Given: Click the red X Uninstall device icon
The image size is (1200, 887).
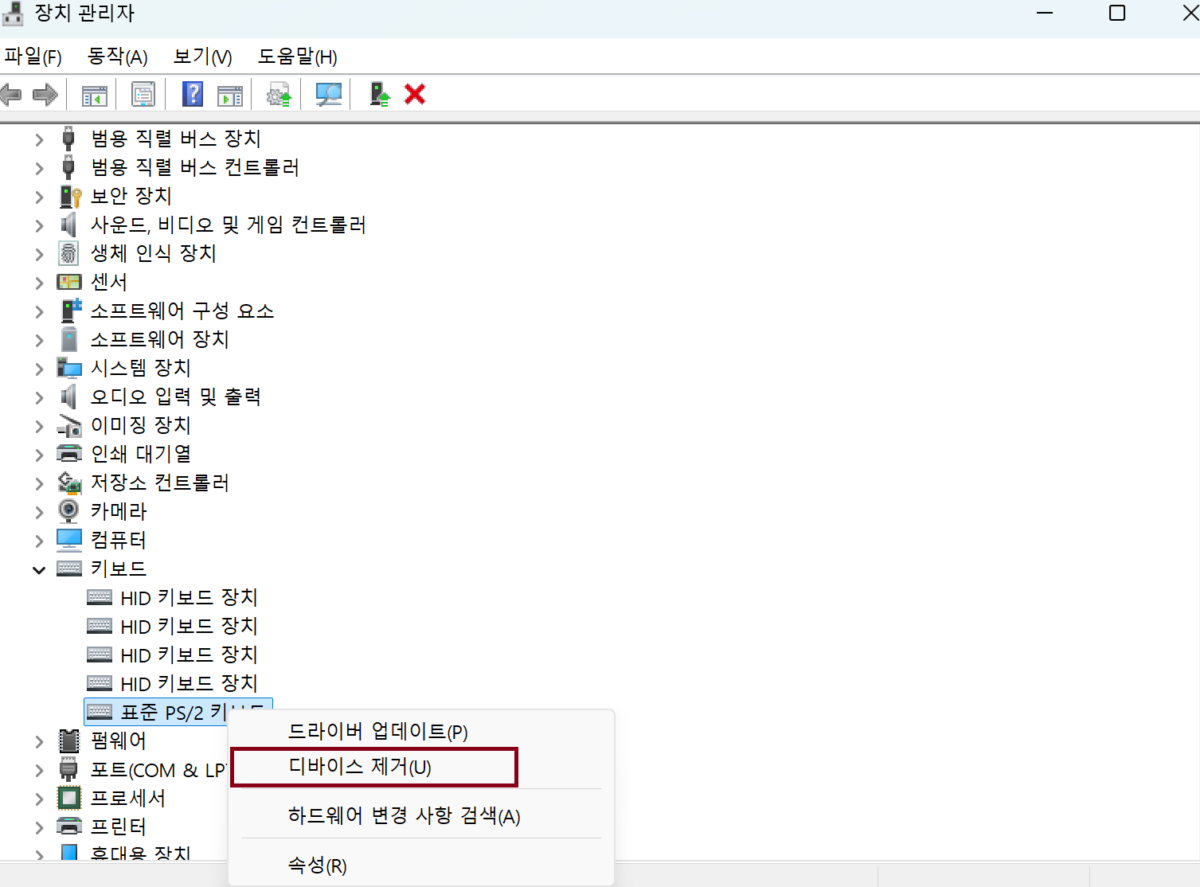Looking at the screenshot, I should point(414,94).
